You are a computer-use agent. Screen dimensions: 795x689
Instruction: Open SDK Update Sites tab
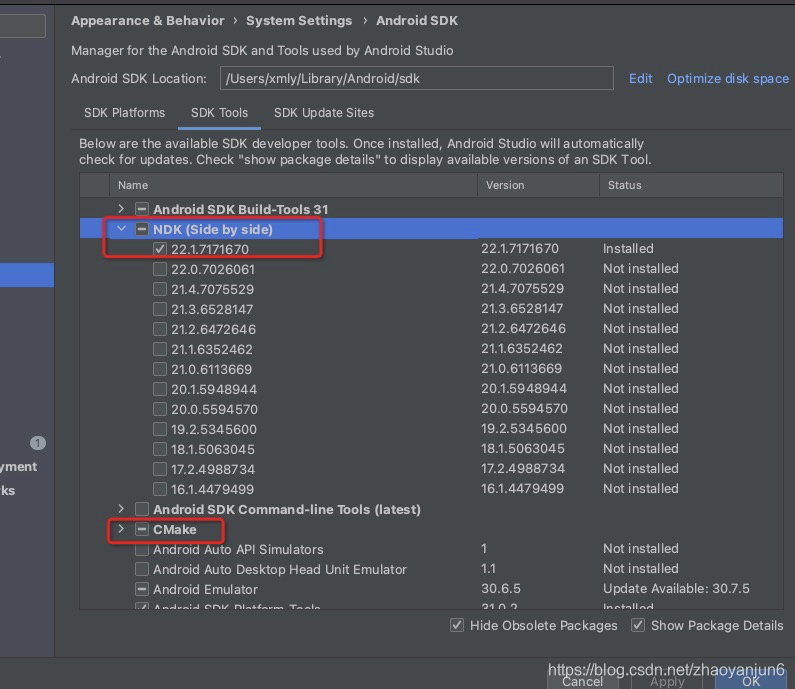(x=324, y=113)
